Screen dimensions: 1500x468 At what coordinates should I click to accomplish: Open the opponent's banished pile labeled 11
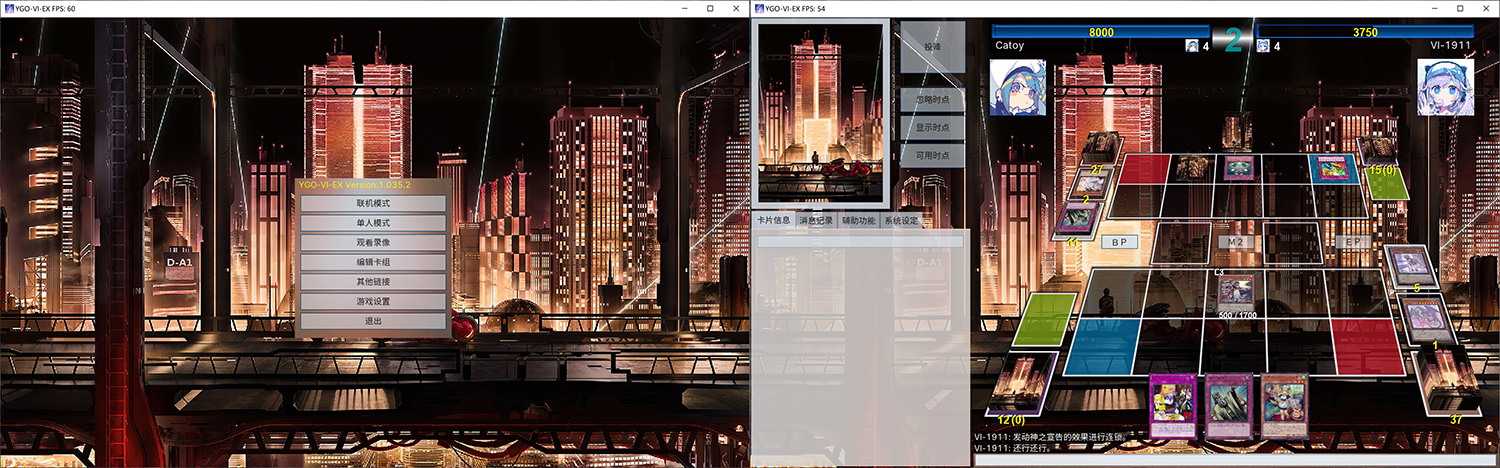tap(1075, 219)
